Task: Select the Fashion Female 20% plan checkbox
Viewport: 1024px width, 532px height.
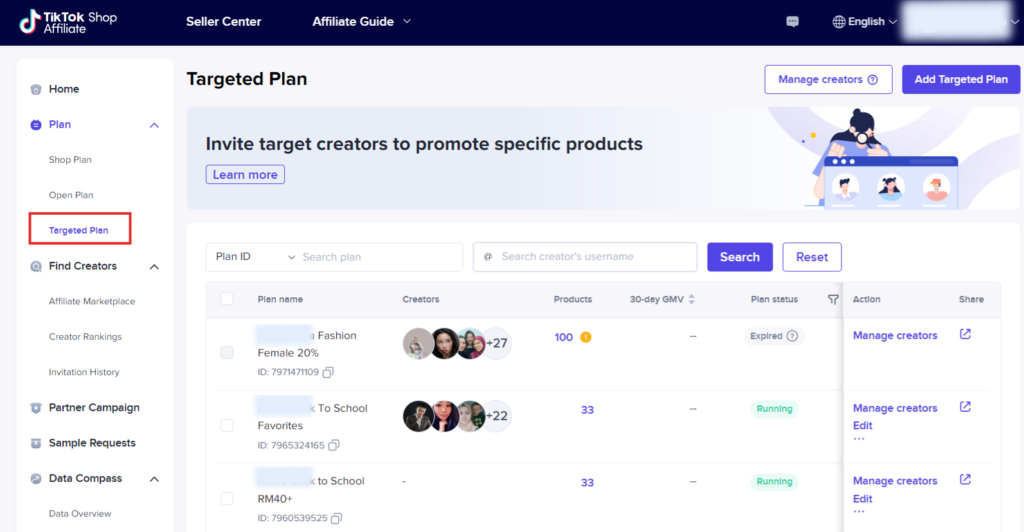Action: pos(227,352)
